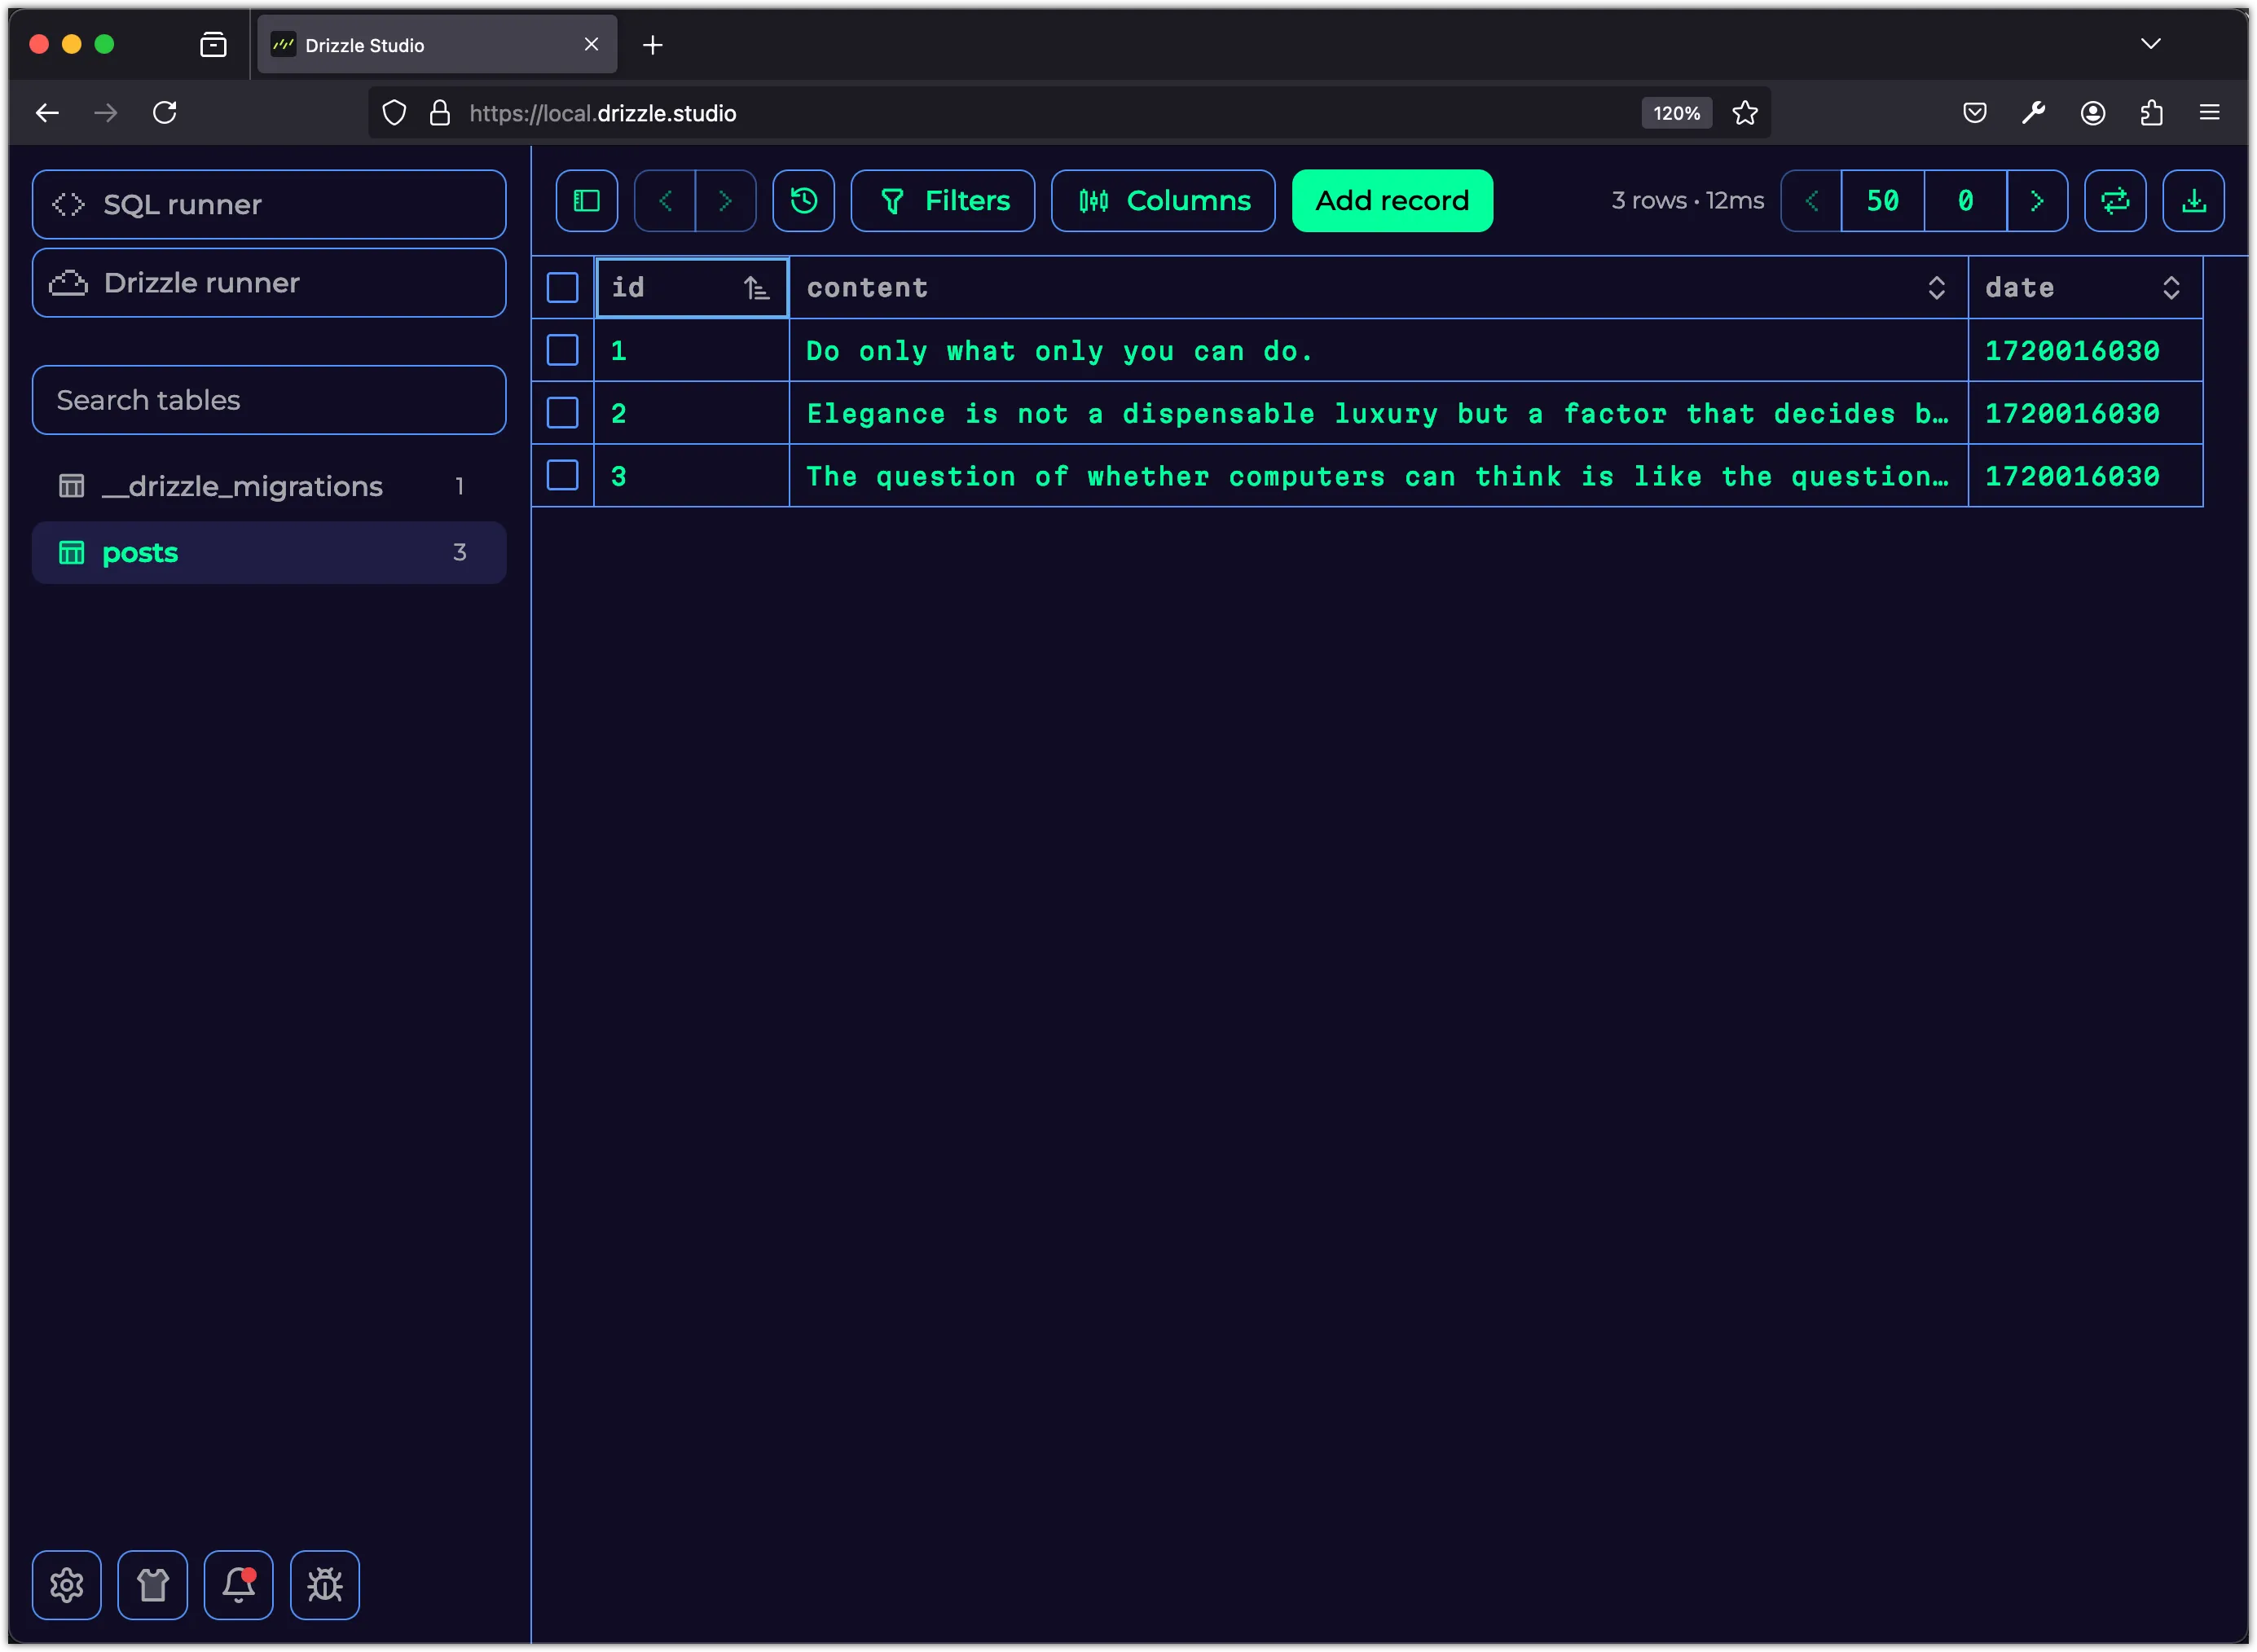Open a new browser tab
The image size is (2257, 1652).
653,45
